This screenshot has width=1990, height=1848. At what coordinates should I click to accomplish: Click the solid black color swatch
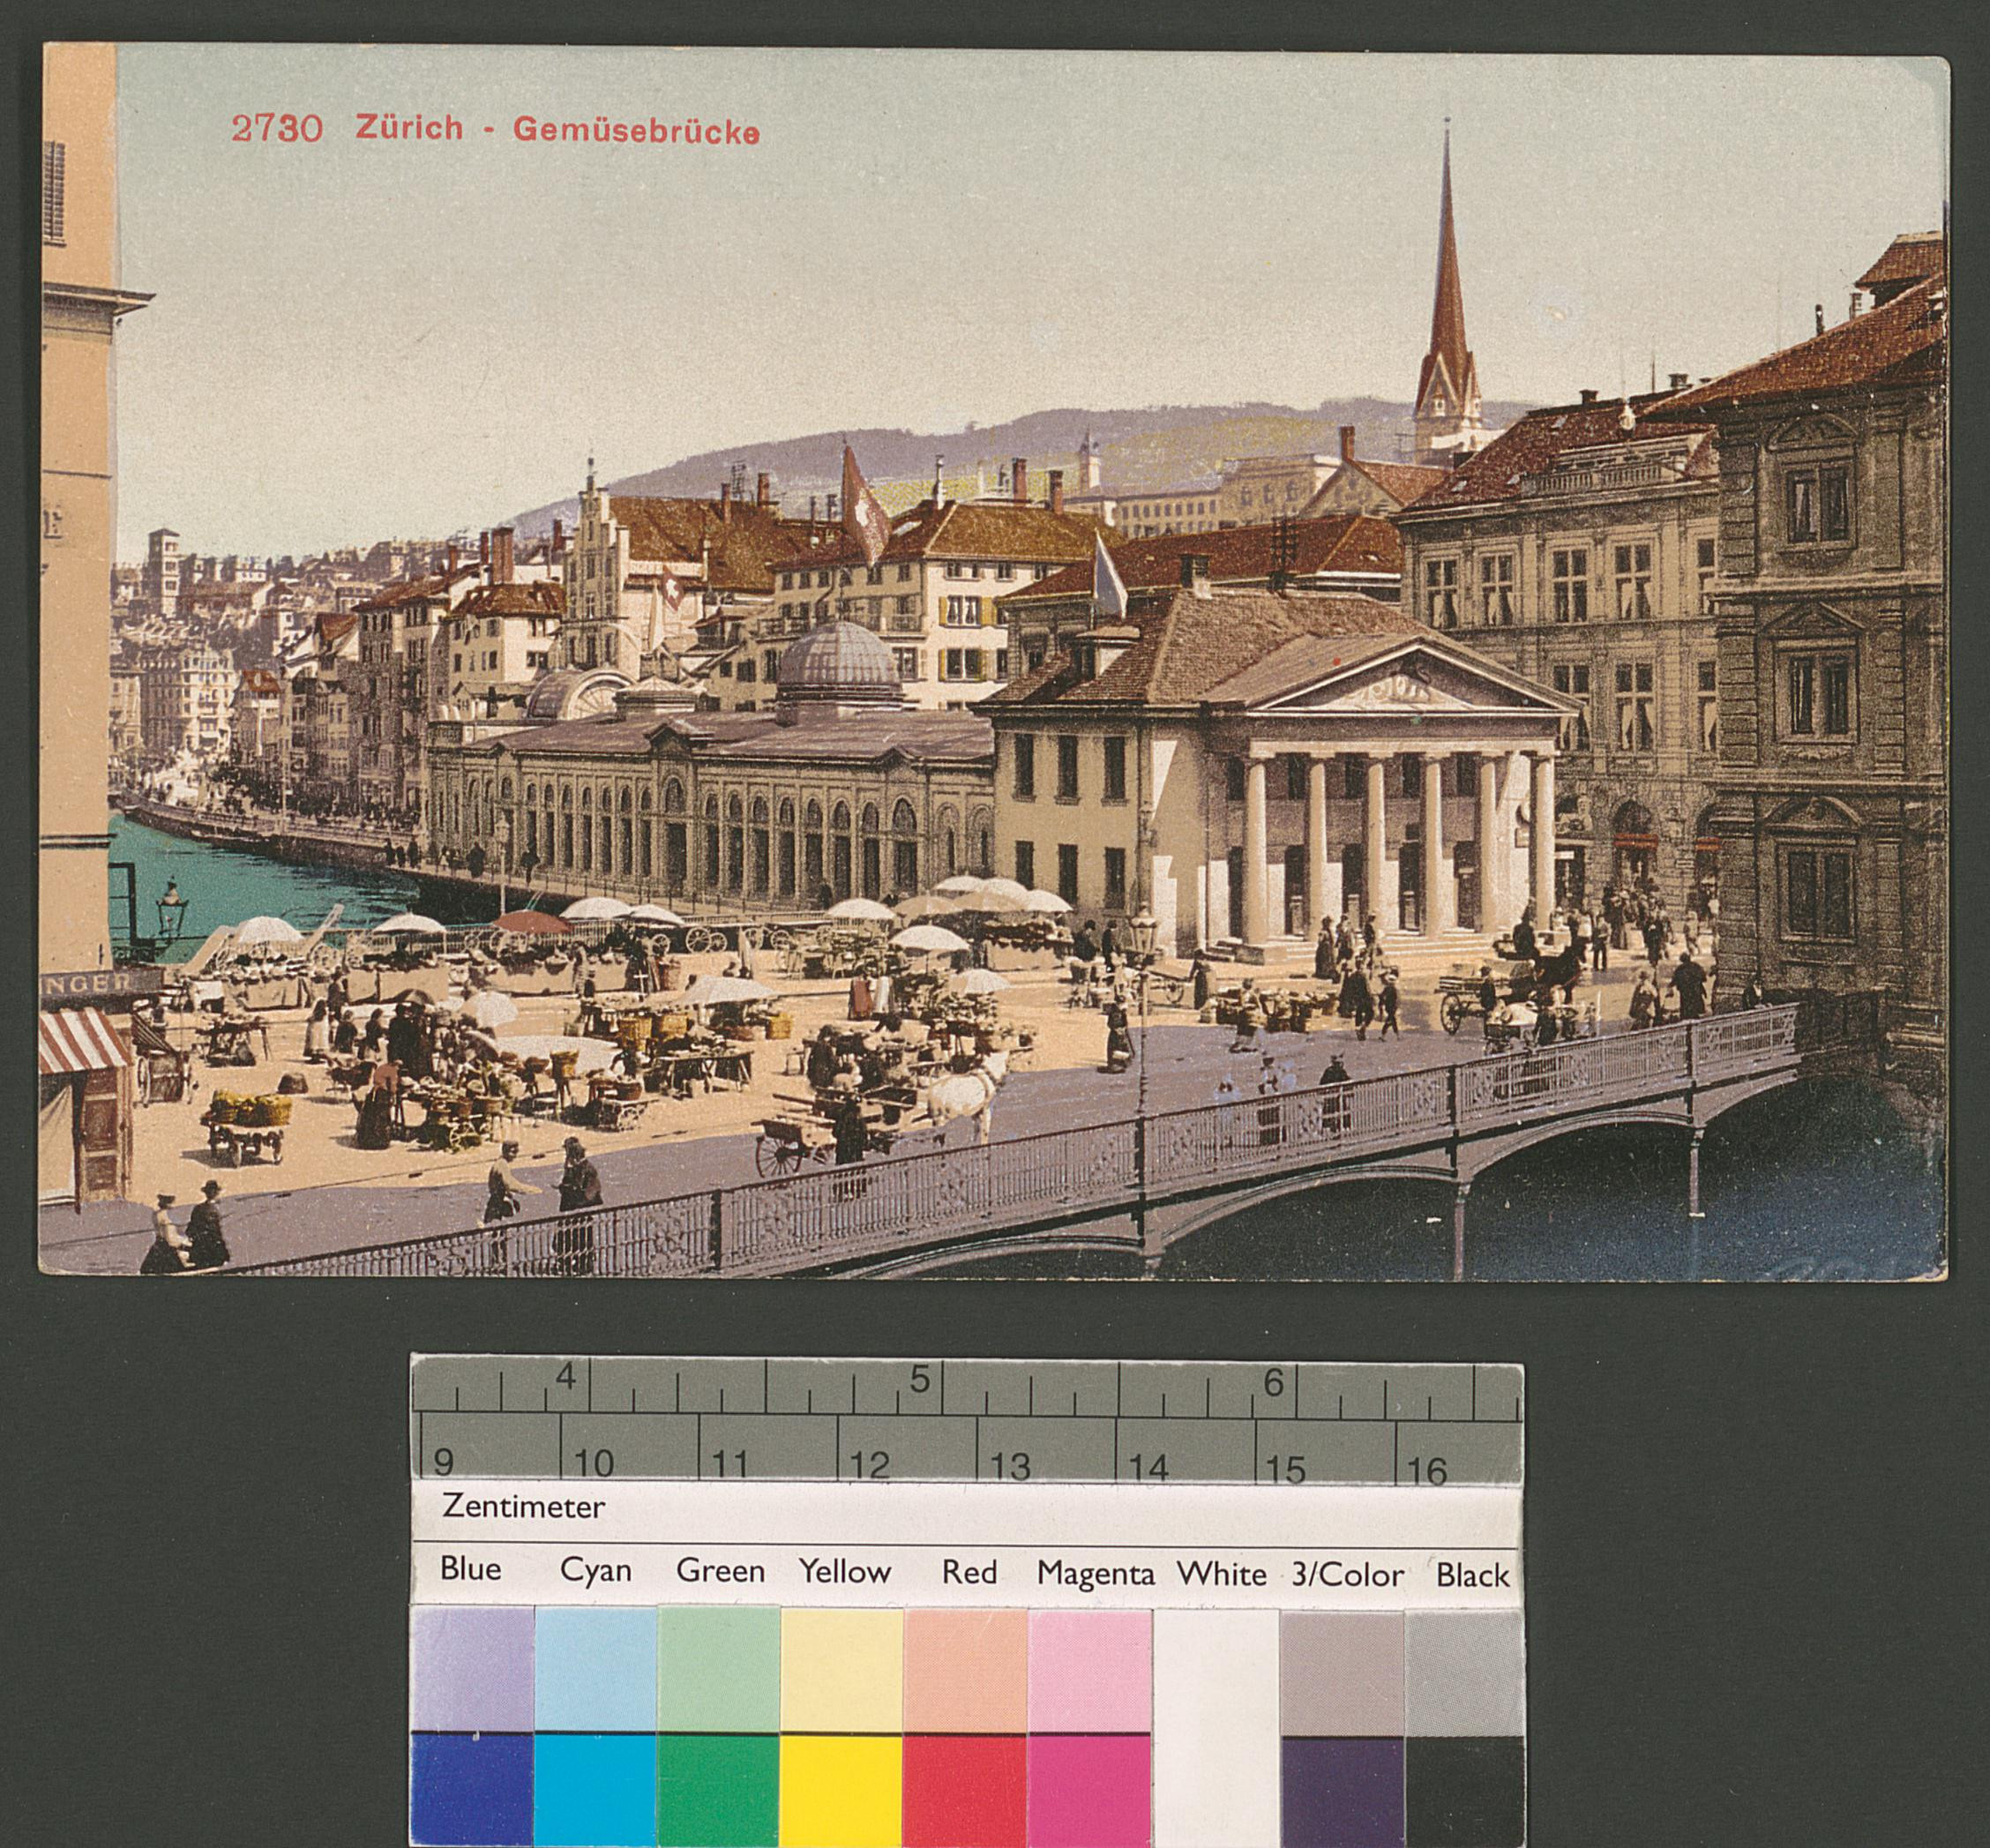[1464, 1789]
